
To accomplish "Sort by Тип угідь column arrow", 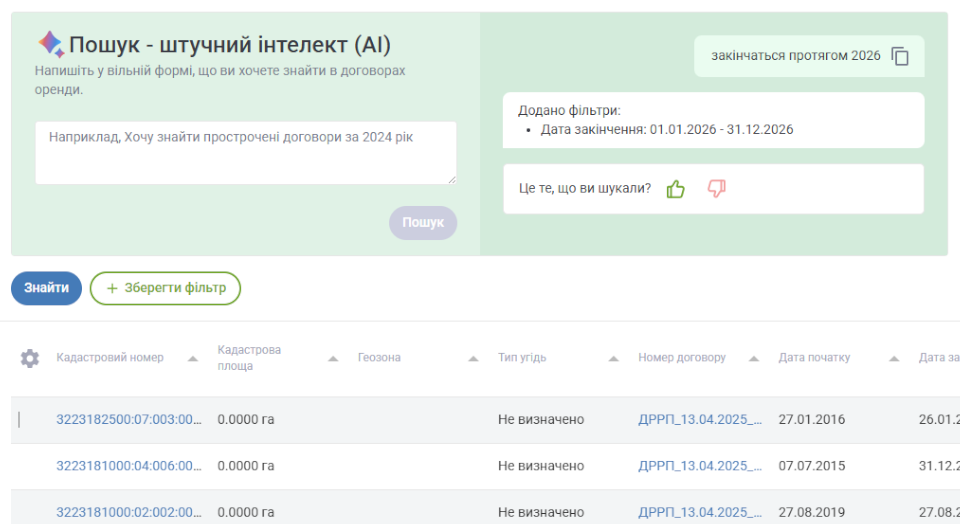I will coord(613,359).
